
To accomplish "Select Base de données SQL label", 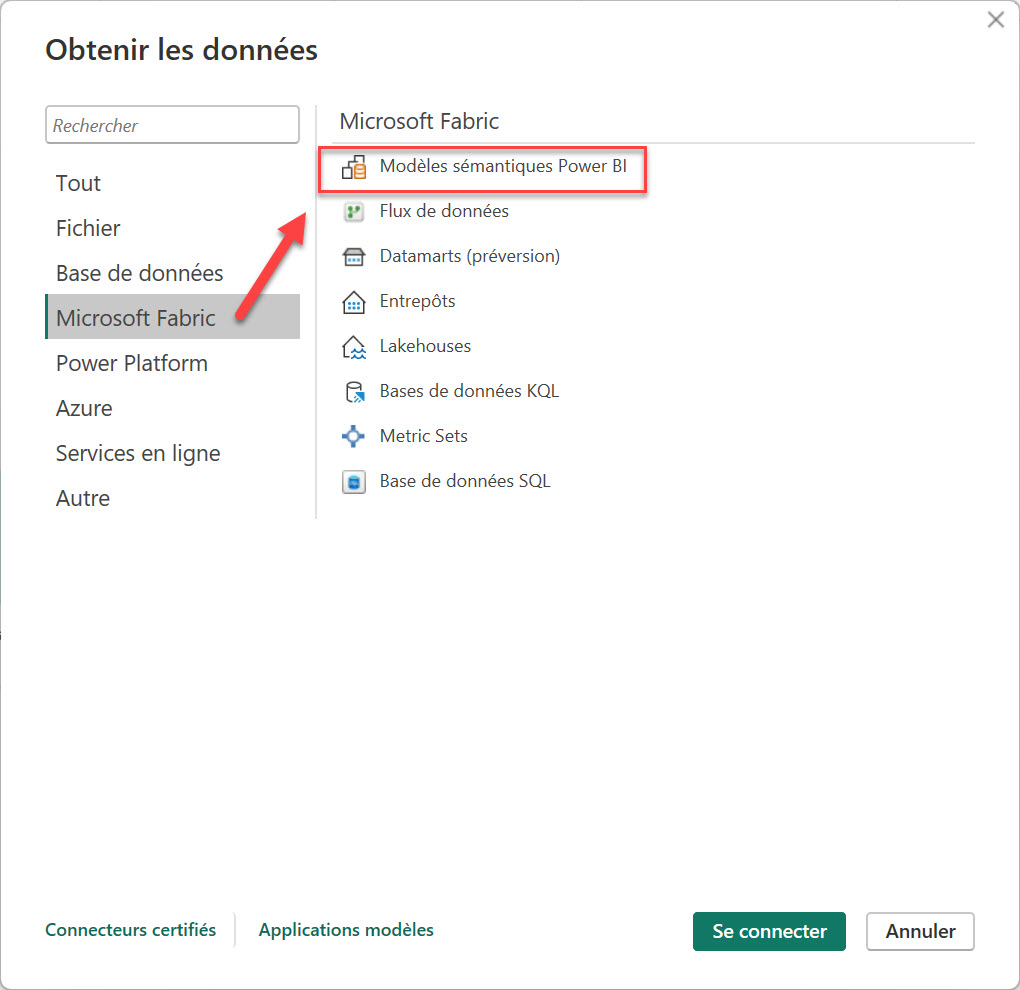I will (x=465, y=481).
